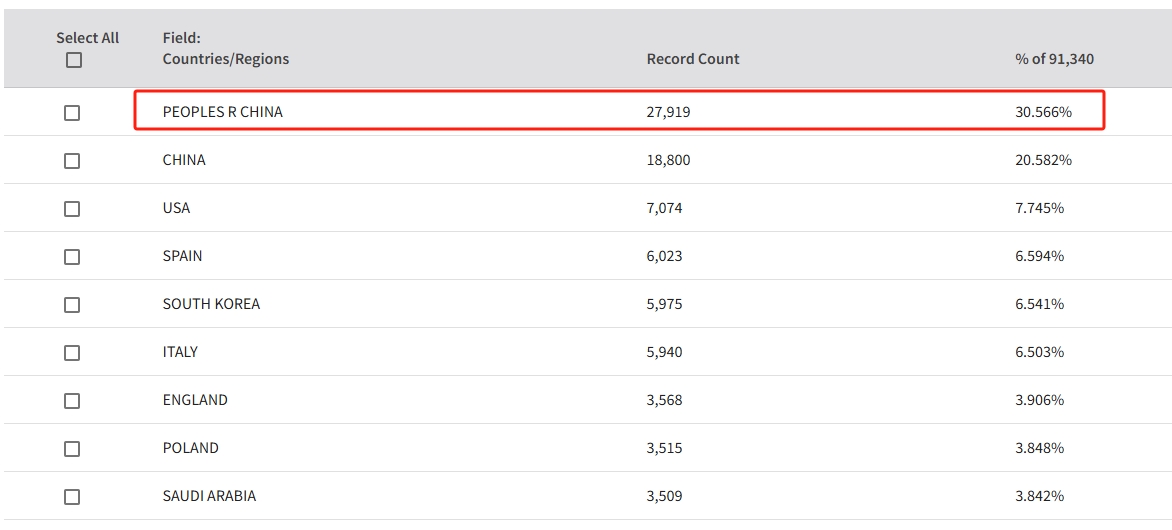Click the USA country label
Viewport: 1172px width, 530px height.
176,208
